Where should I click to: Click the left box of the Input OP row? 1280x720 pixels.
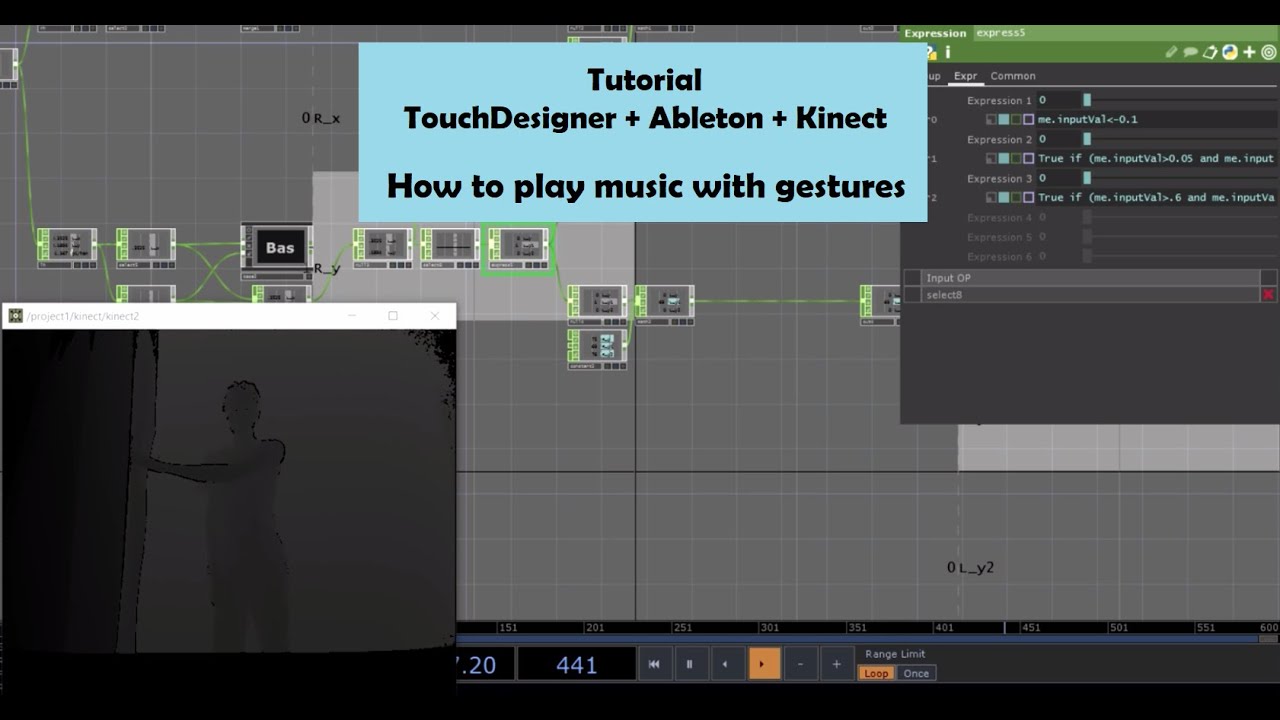[x=912, y=277]
